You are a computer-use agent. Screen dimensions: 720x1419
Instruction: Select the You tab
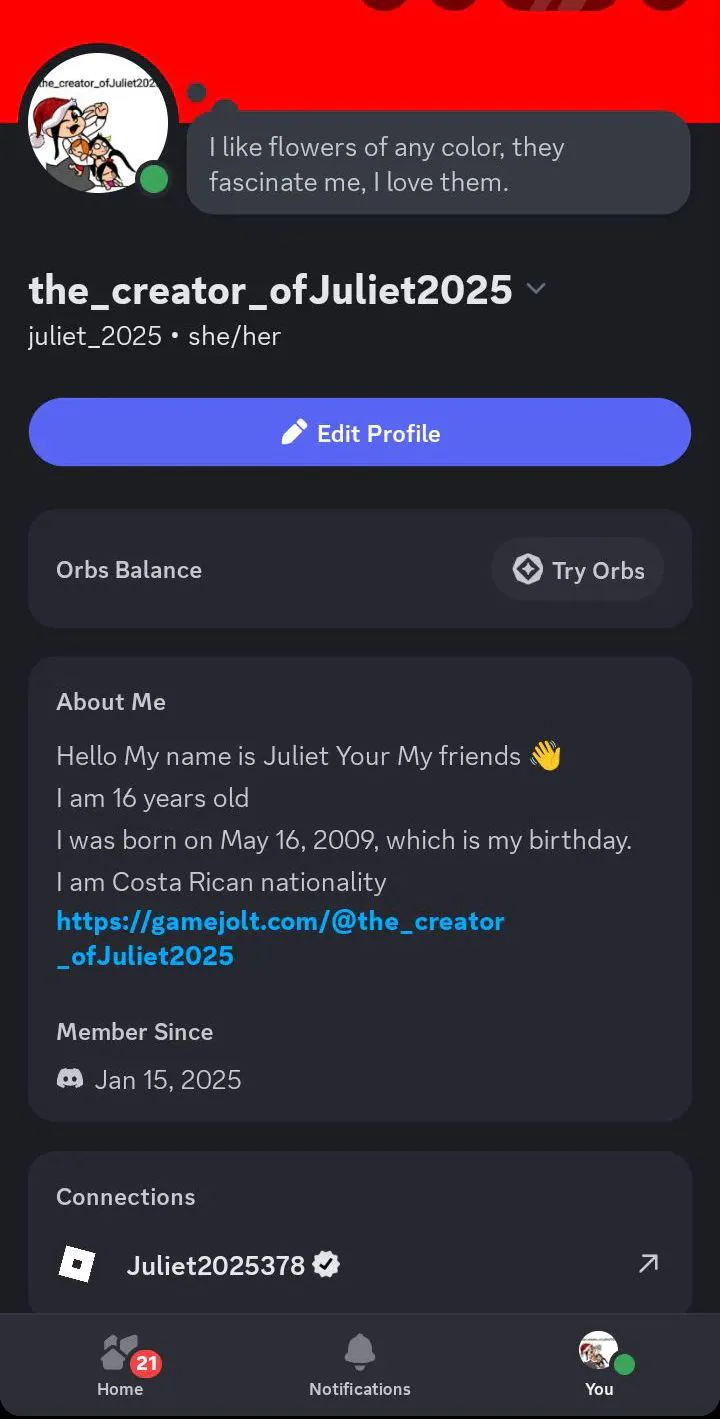coord(599,1368)
